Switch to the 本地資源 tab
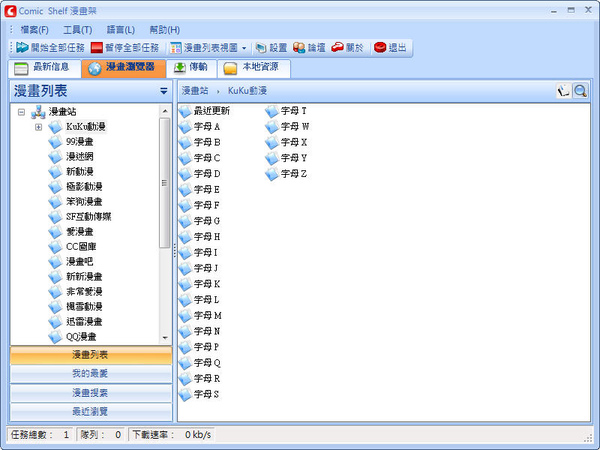600x450 pixels. click(x=254, y=68)
